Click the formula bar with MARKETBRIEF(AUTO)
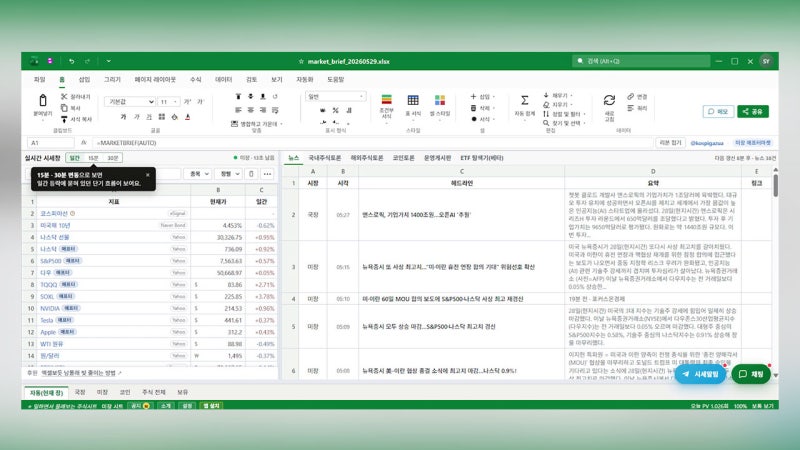800x450 pixels. pyautogui.click(x=372, y=143)
